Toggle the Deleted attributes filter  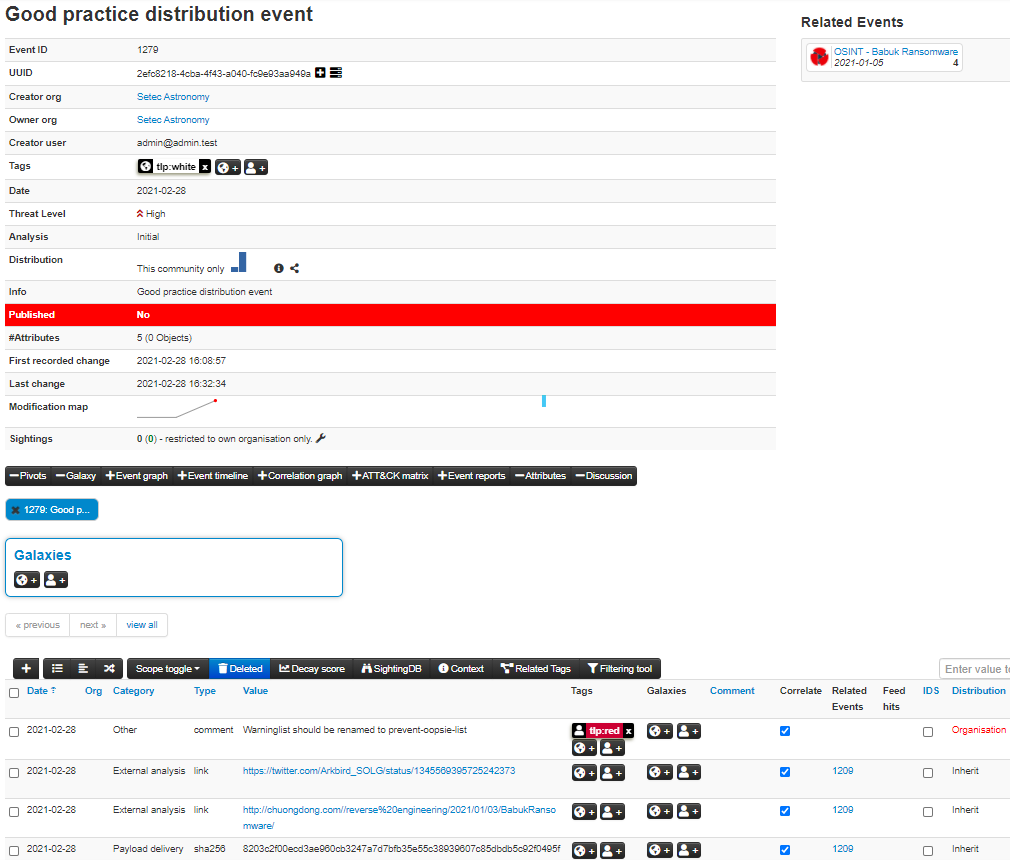(239, 669)
